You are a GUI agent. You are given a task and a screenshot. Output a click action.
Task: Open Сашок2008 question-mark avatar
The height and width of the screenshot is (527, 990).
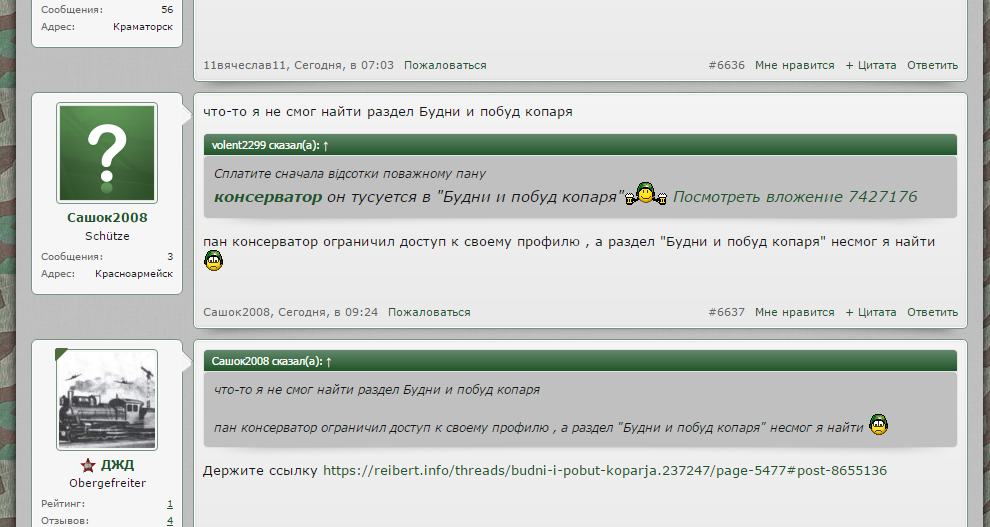pos(107,153)
